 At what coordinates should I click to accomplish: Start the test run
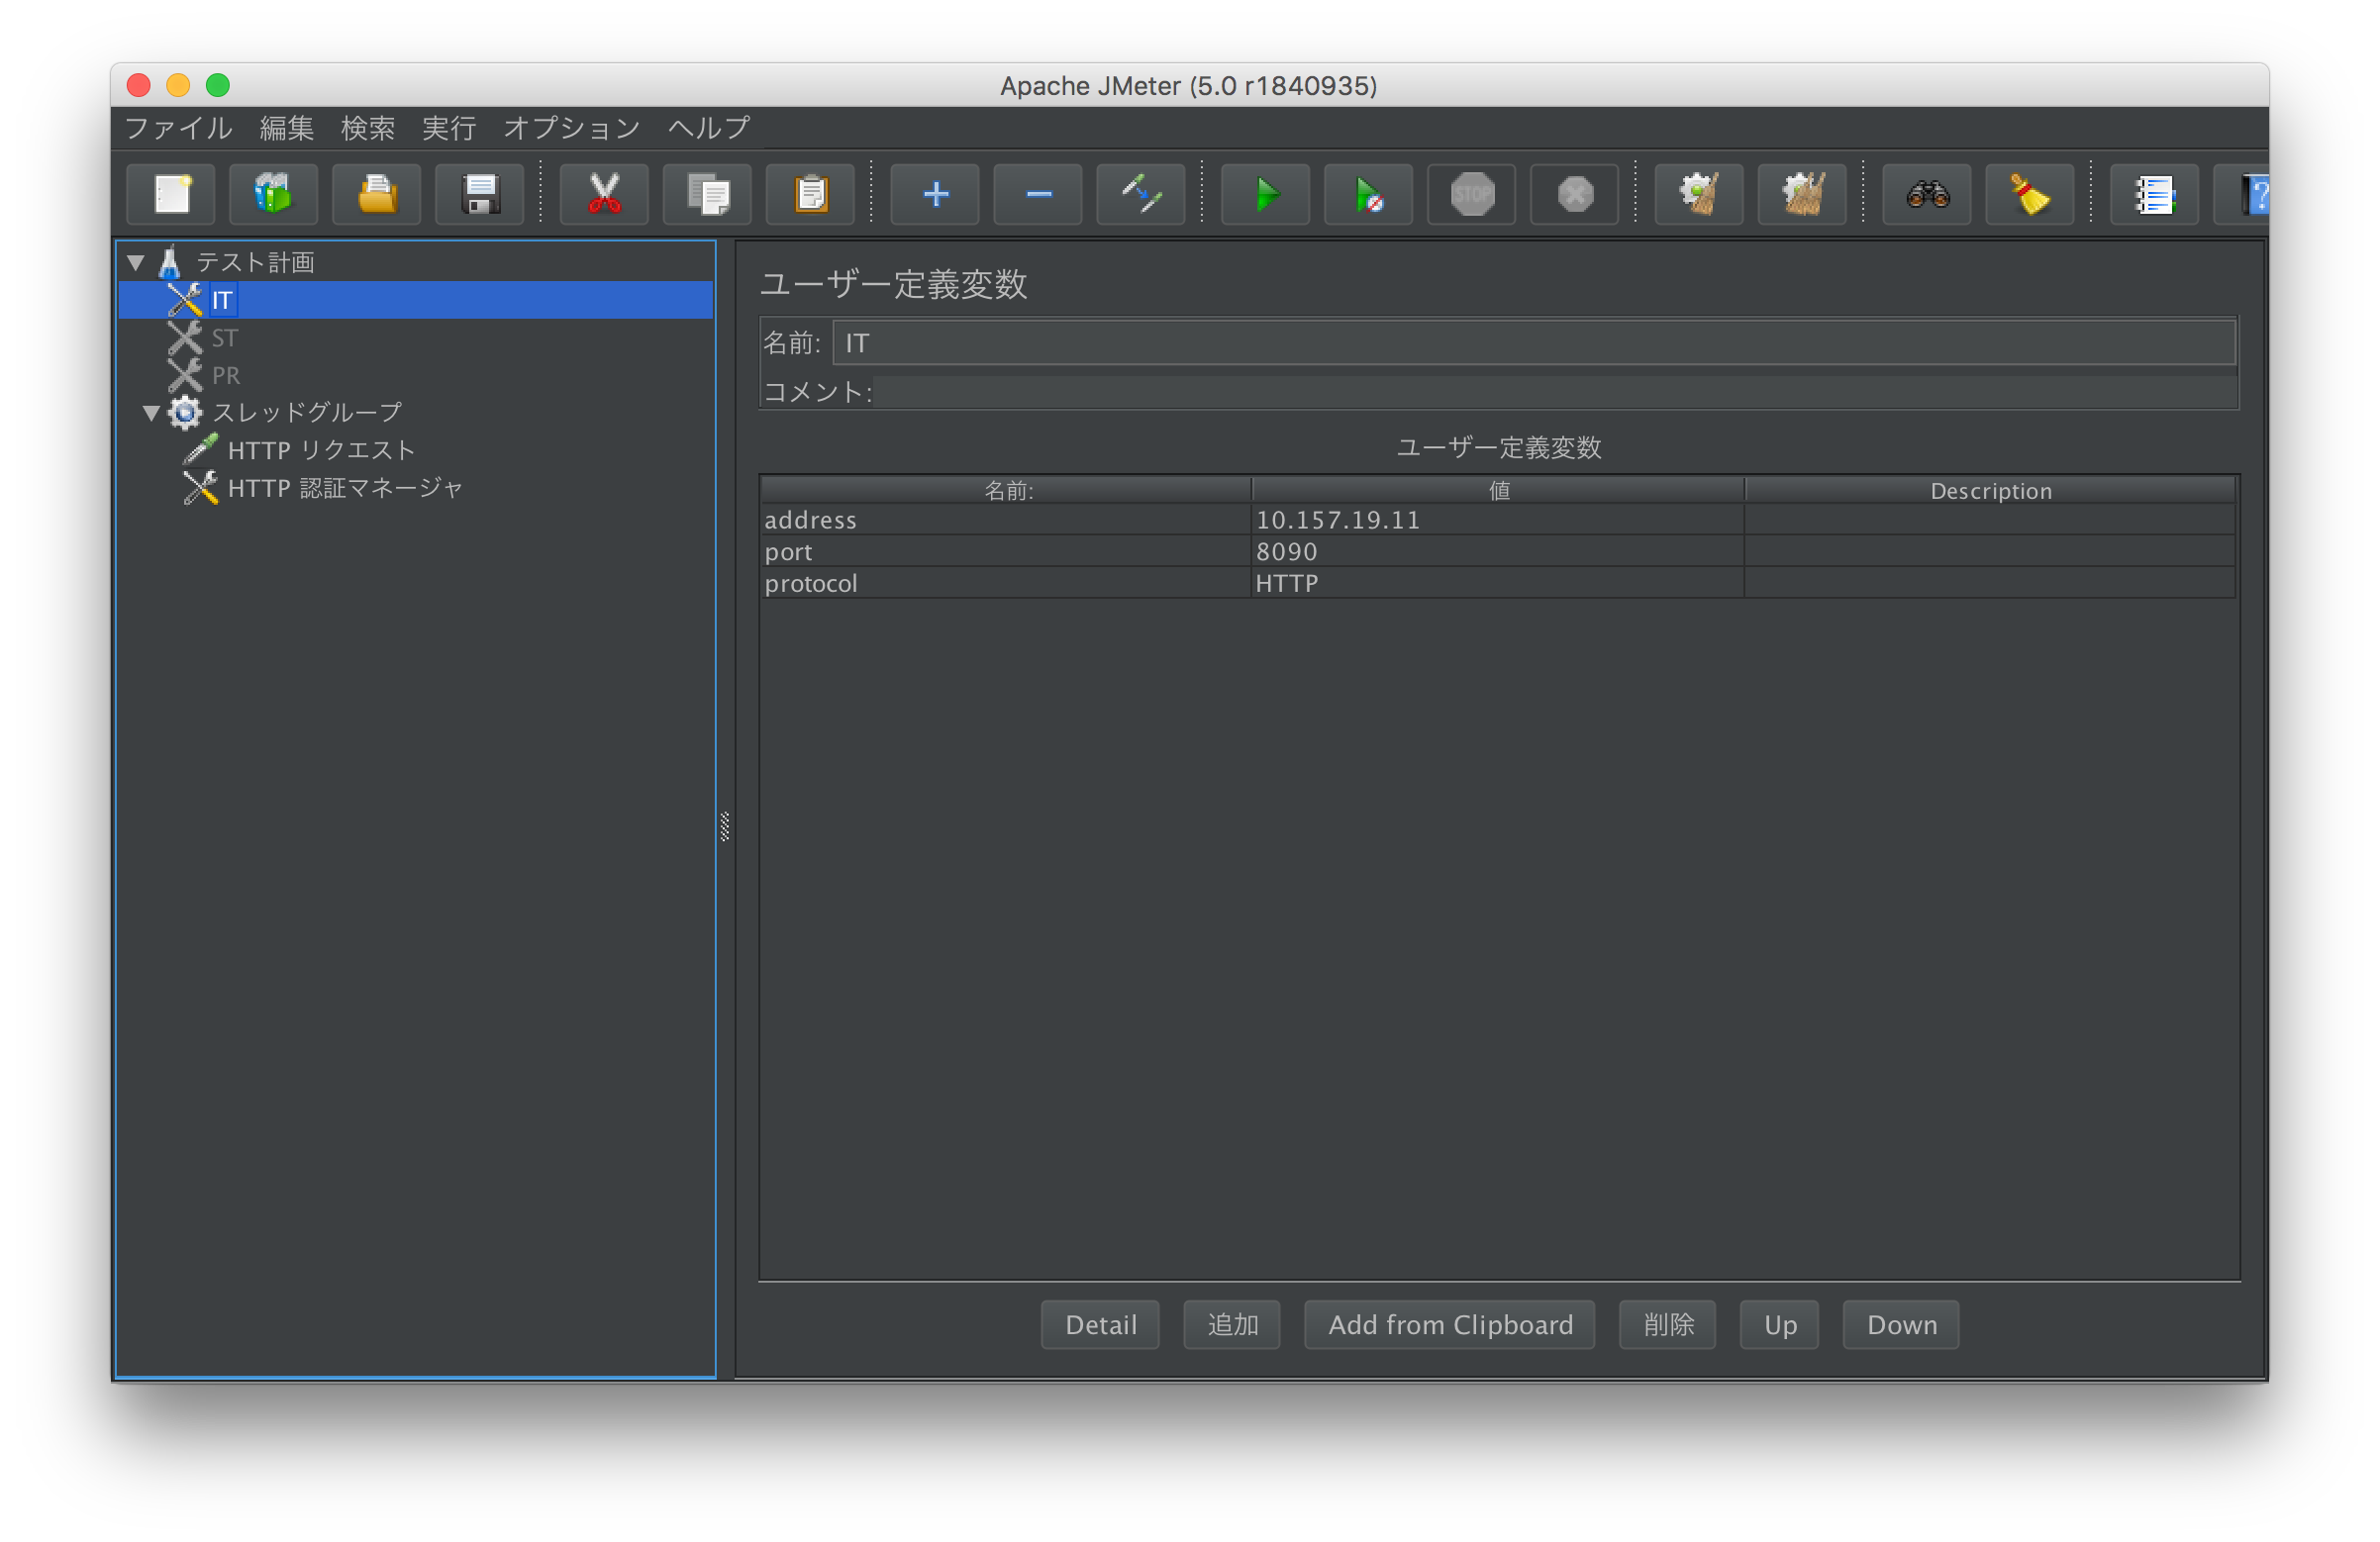pyautogui.click(x=1264, y=194)
